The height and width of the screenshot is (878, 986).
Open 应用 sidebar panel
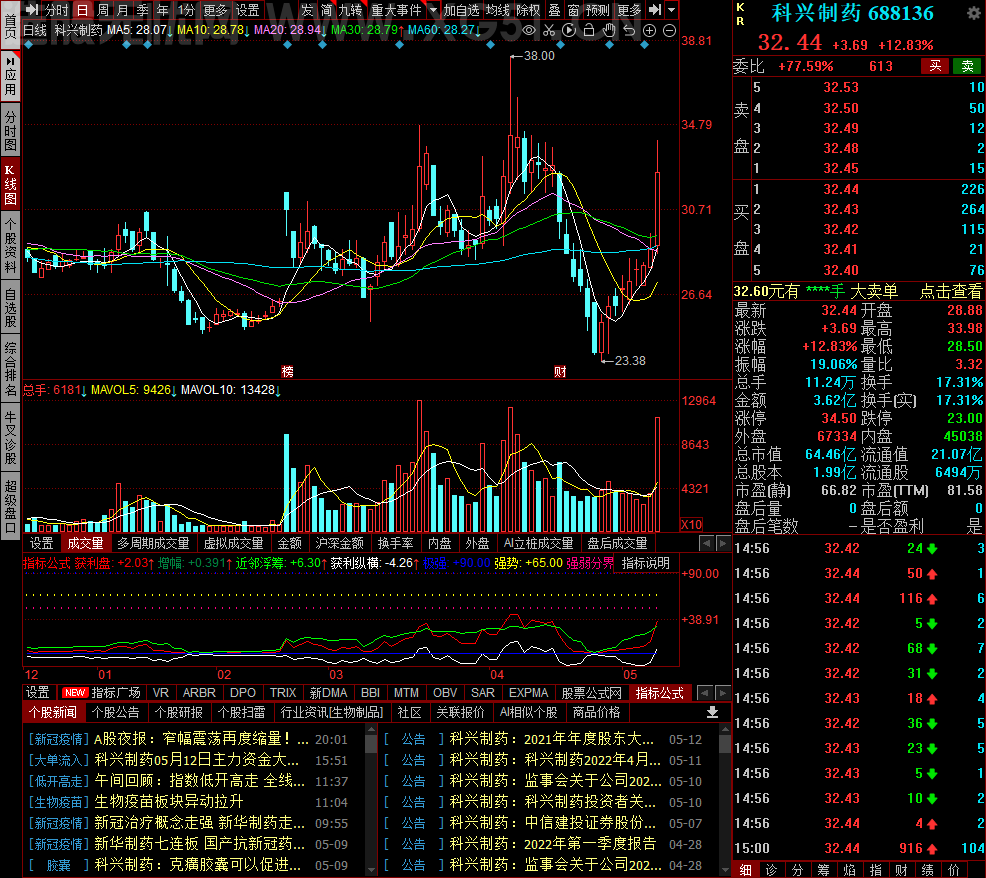click(x=10, y=76)
